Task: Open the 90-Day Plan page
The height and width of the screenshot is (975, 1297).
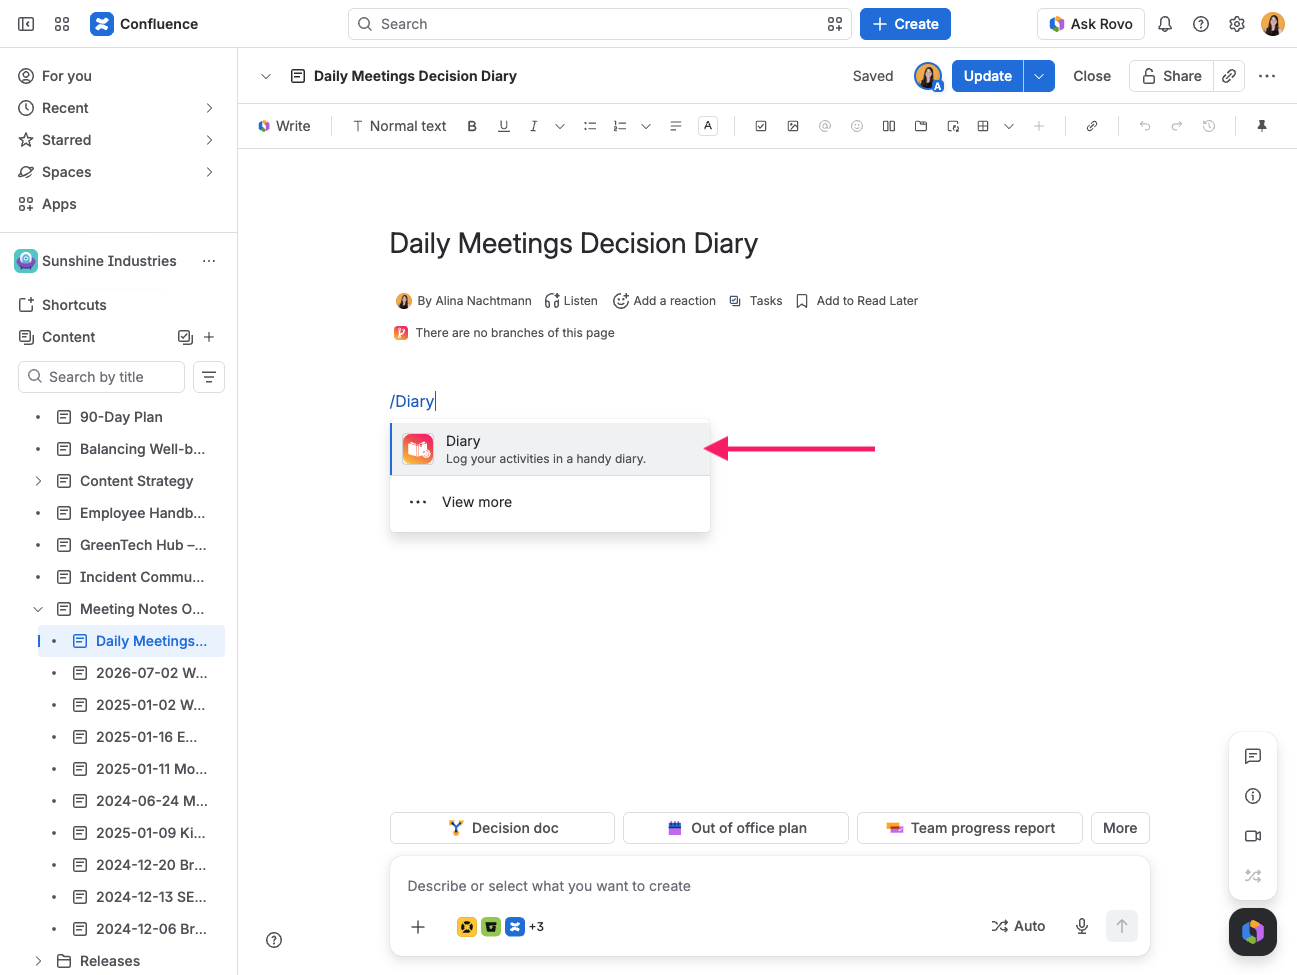Action: pyautogui.click(x=121, y=417)
